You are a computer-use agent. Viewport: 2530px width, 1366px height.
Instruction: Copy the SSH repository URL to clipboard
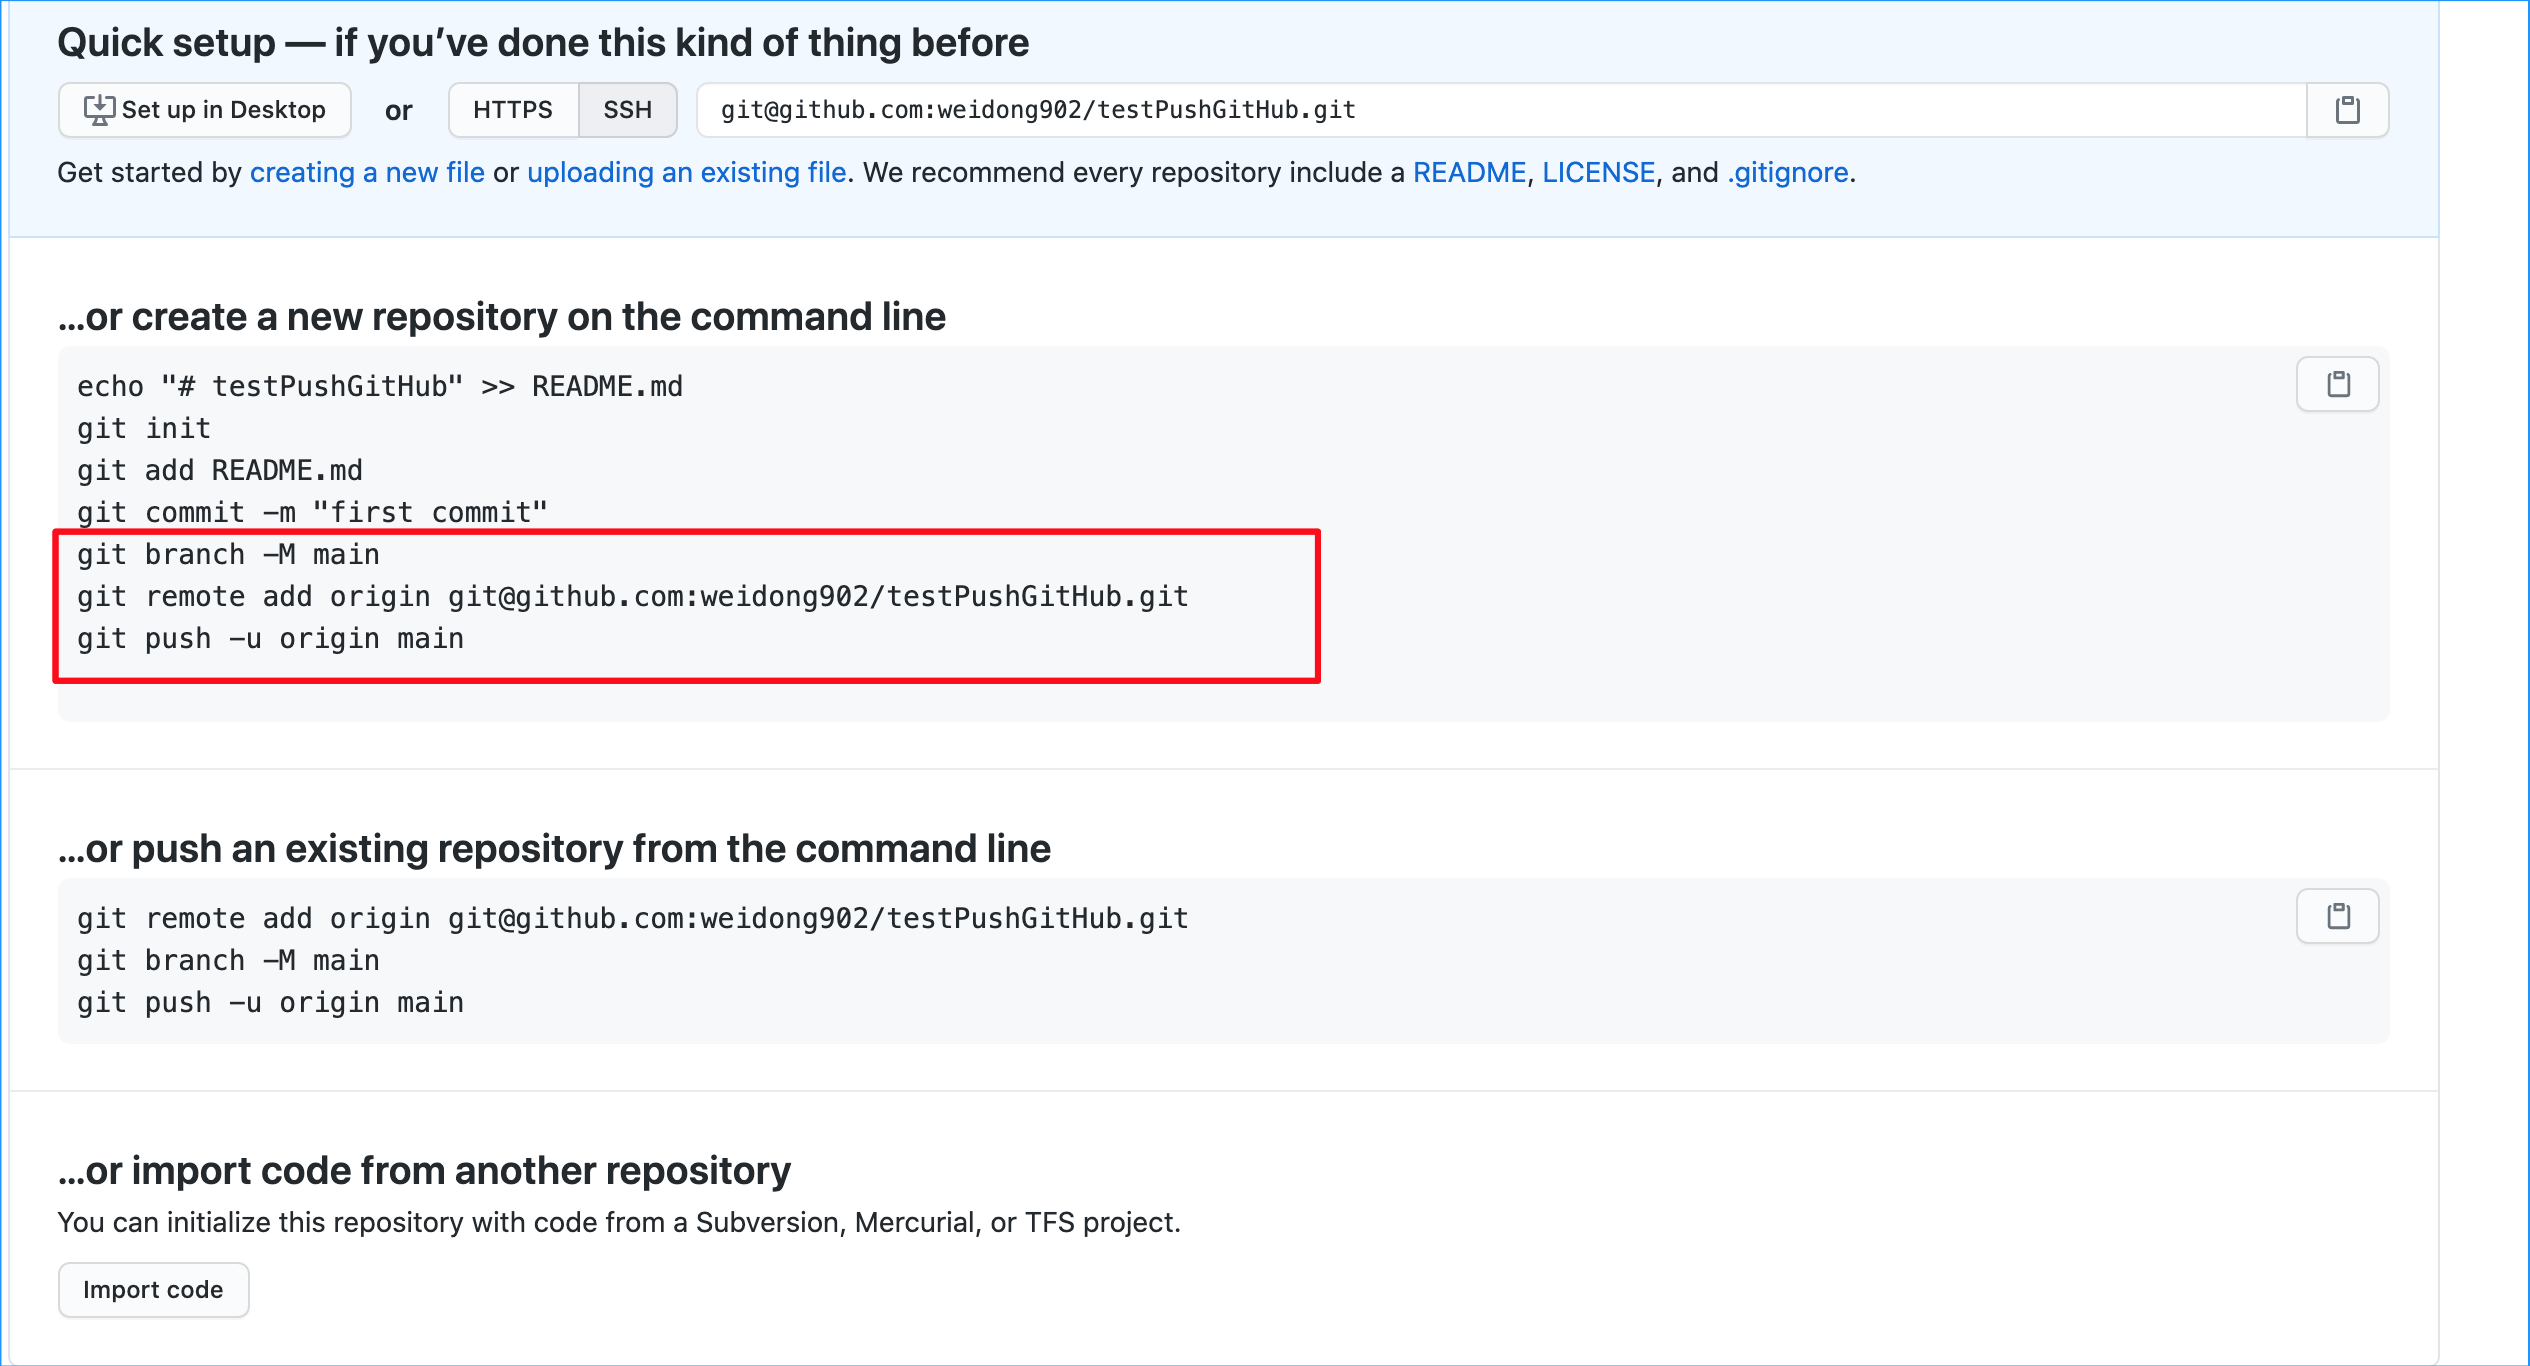tap(2347, 110)
